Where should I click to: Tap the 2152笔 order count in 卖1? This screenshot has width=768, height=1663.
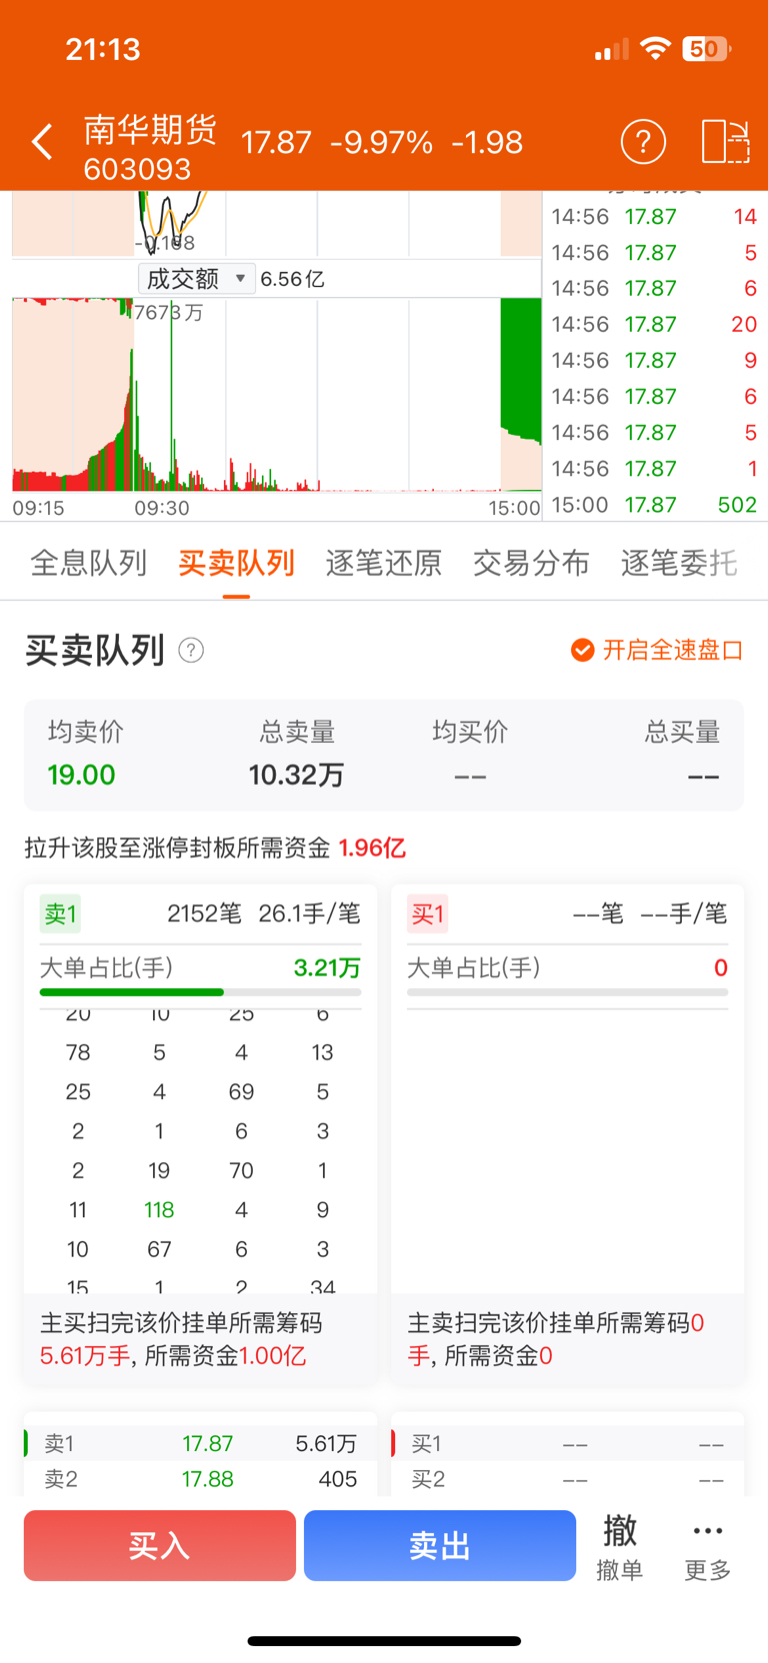204,914
